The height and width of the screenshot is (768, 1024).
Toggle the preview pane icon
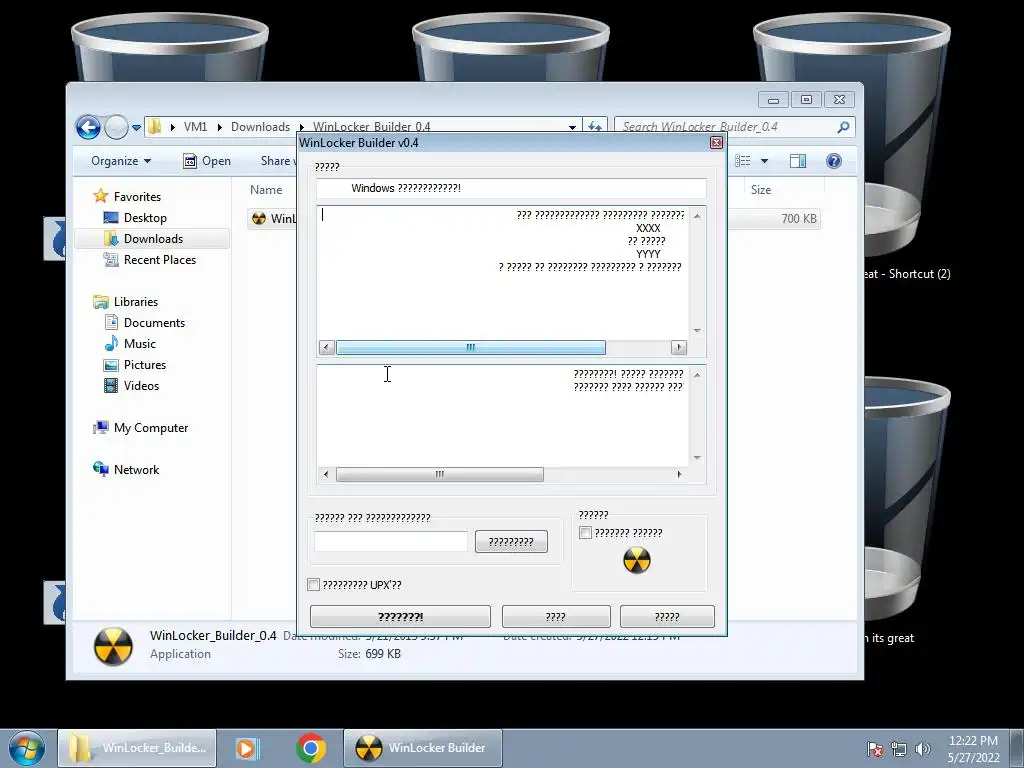798,161
